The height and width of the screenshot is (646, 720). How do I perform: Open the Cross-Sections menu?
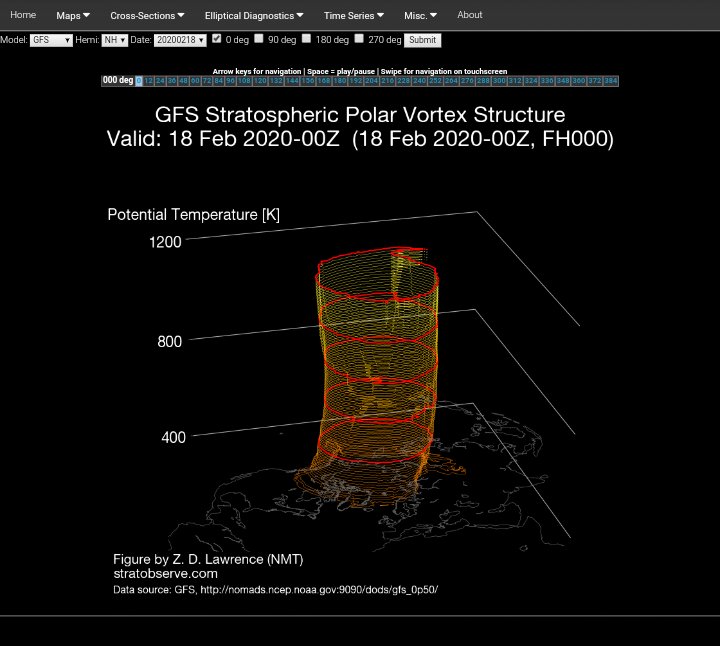[x=147, y=16]
